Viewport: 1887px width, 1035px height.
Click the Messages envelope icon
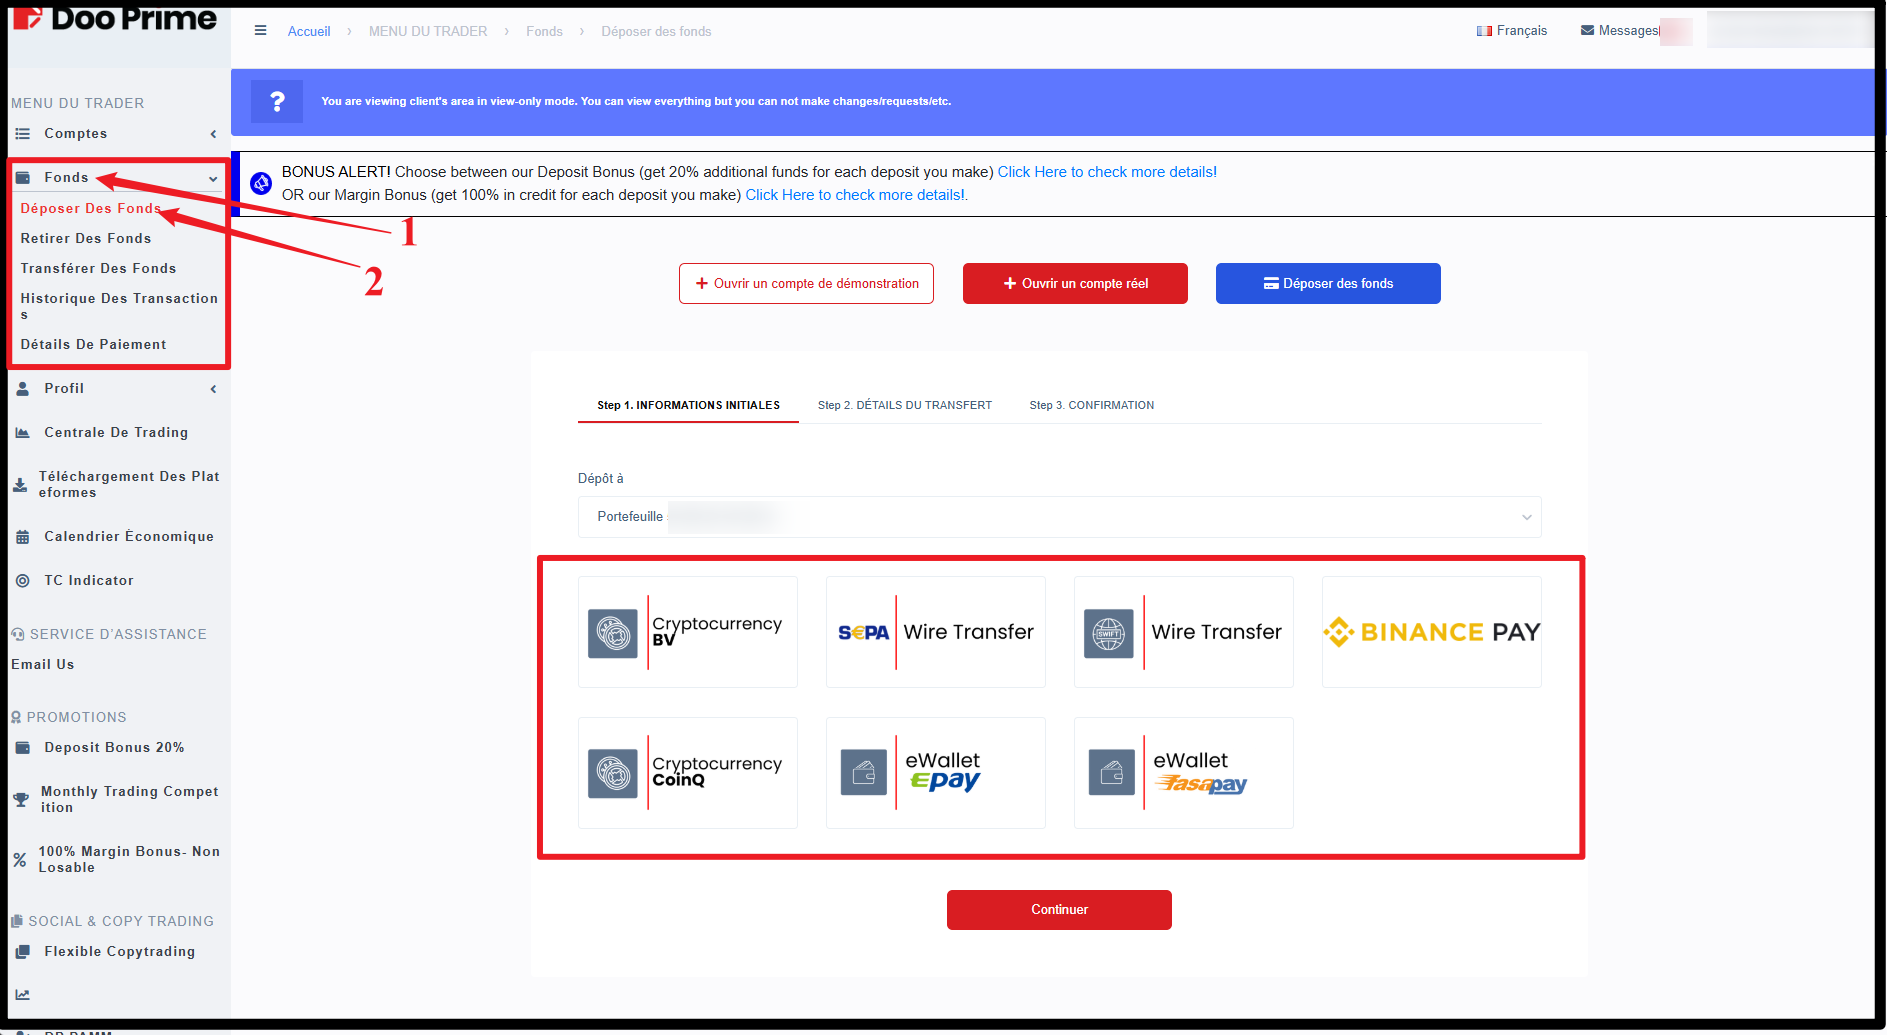(1587, 31)
